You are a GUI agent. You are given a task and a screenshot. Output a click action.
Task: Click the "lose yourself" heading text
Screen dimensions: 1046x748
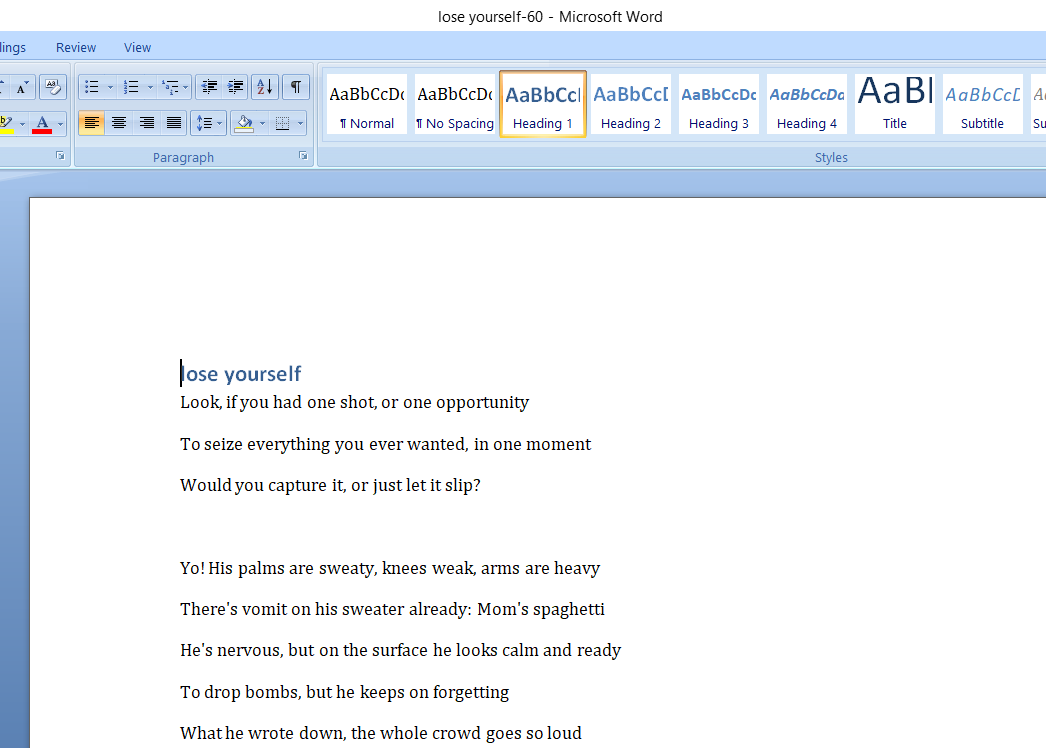pos(241,374)
